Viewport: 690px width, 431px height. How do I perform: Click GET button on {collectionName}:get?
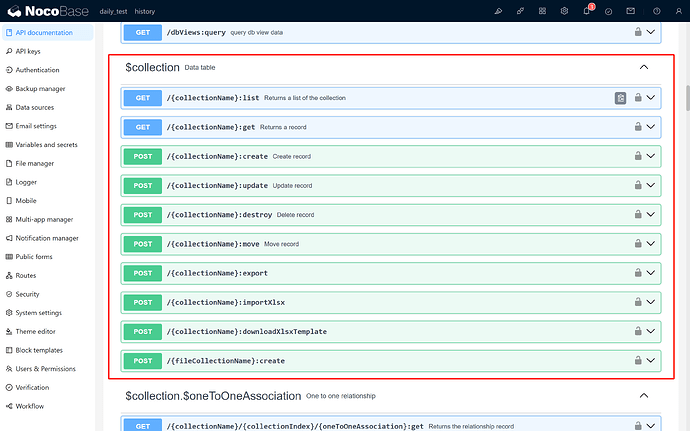[143, 127]
